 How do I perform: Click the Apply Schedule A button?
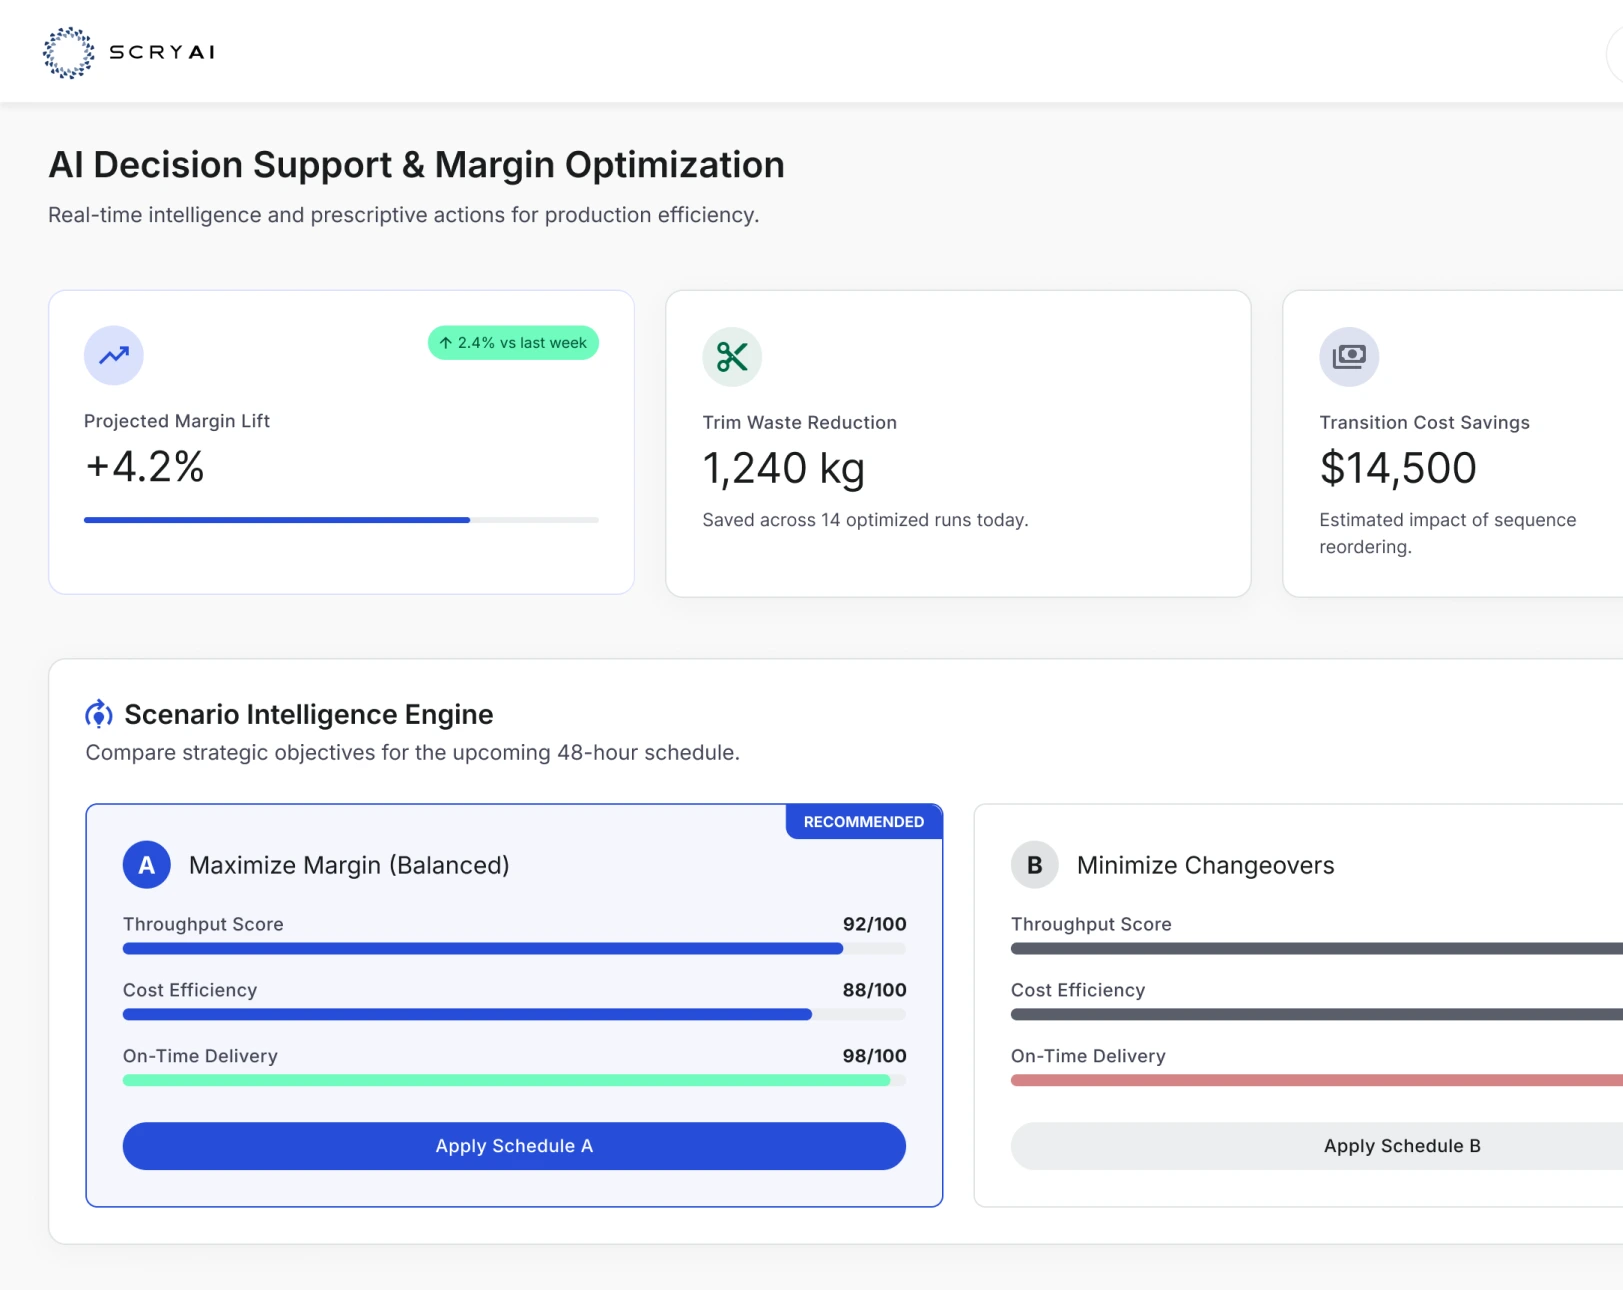(514, 1146)
